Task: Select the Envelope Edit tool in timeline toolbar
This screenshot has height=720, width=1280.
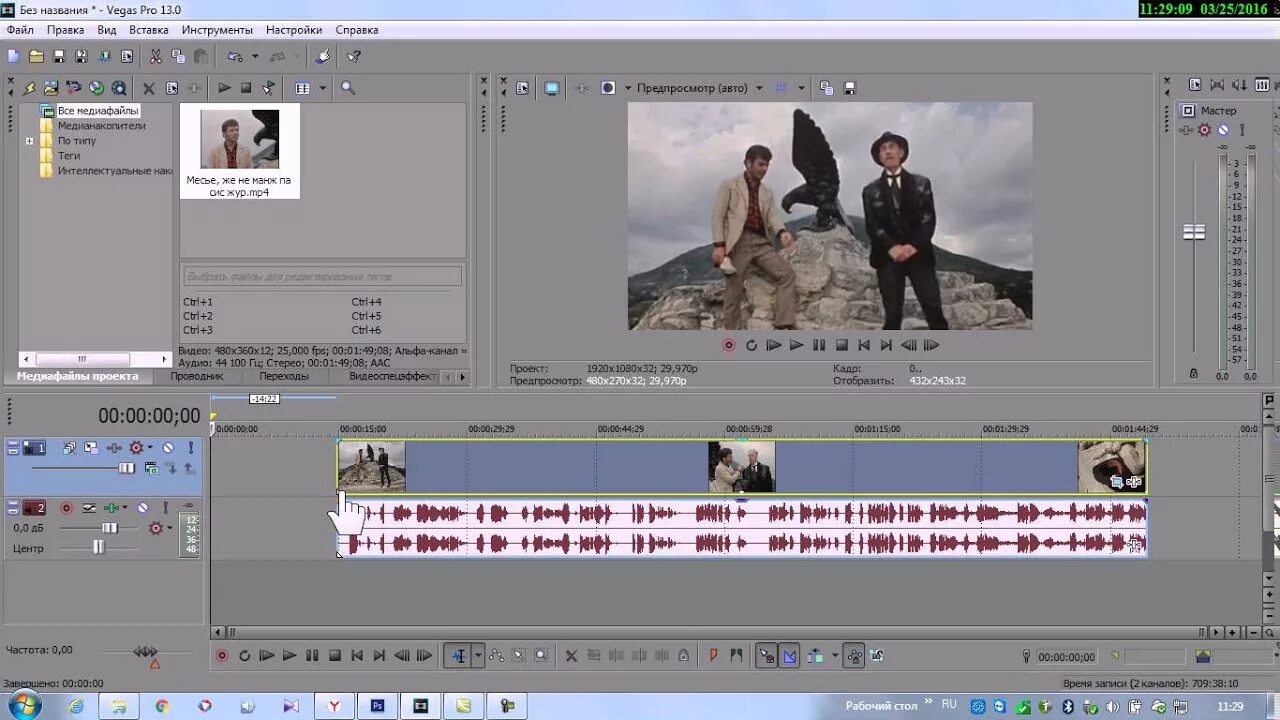Action: coord(497,656)
